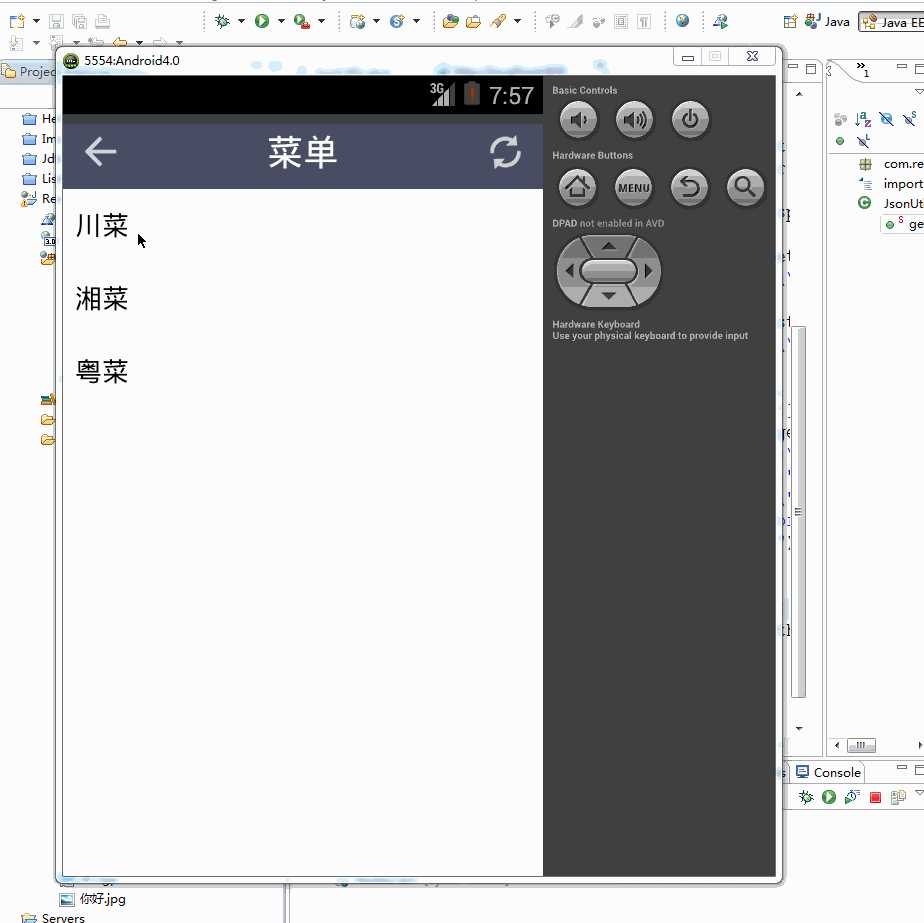
Task: Select 你好.jpg in Project Explorer
Action: click(x=93, y=899)
